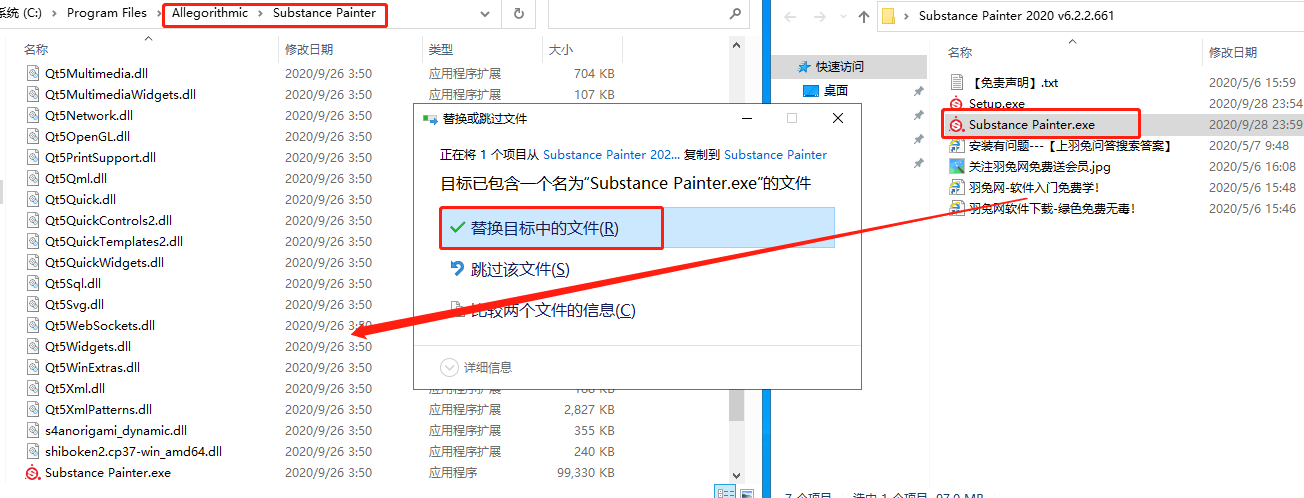Choose 替换目标中的文件(R) option

coord(545,228)
